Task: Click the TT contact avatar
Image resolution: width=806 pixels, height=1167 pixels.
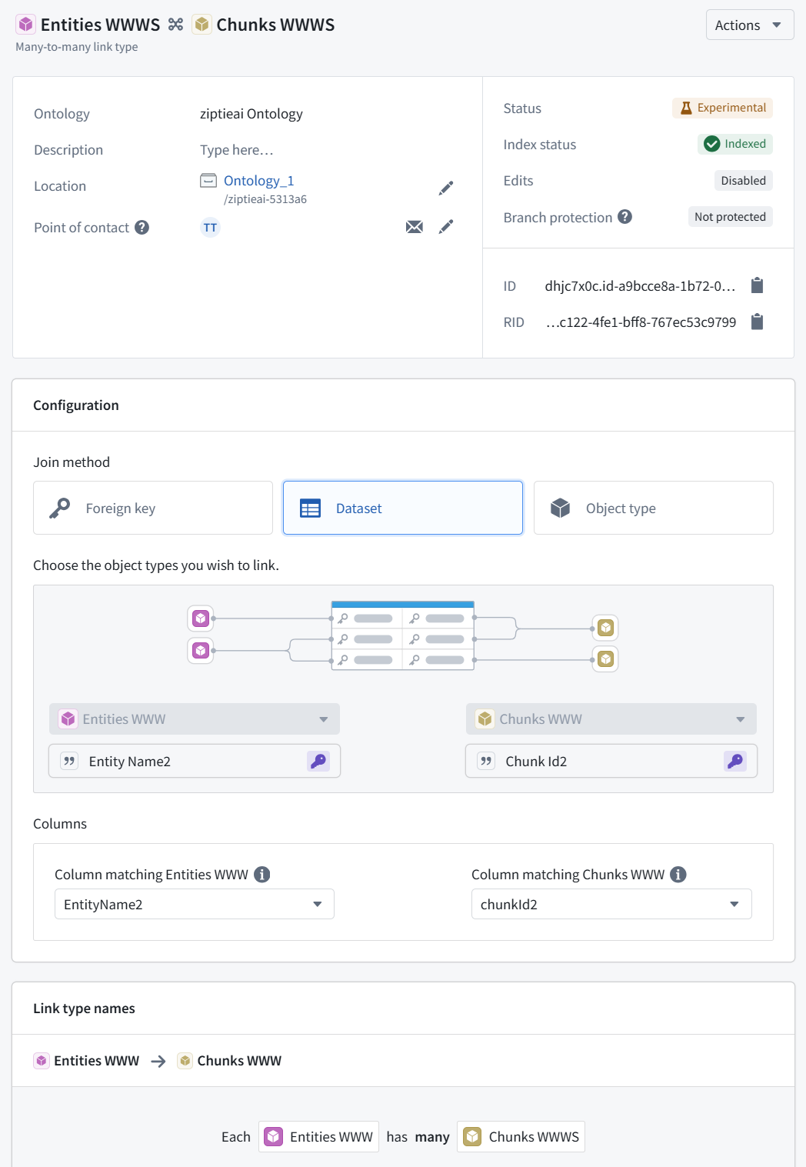Action: coord(210,228)
